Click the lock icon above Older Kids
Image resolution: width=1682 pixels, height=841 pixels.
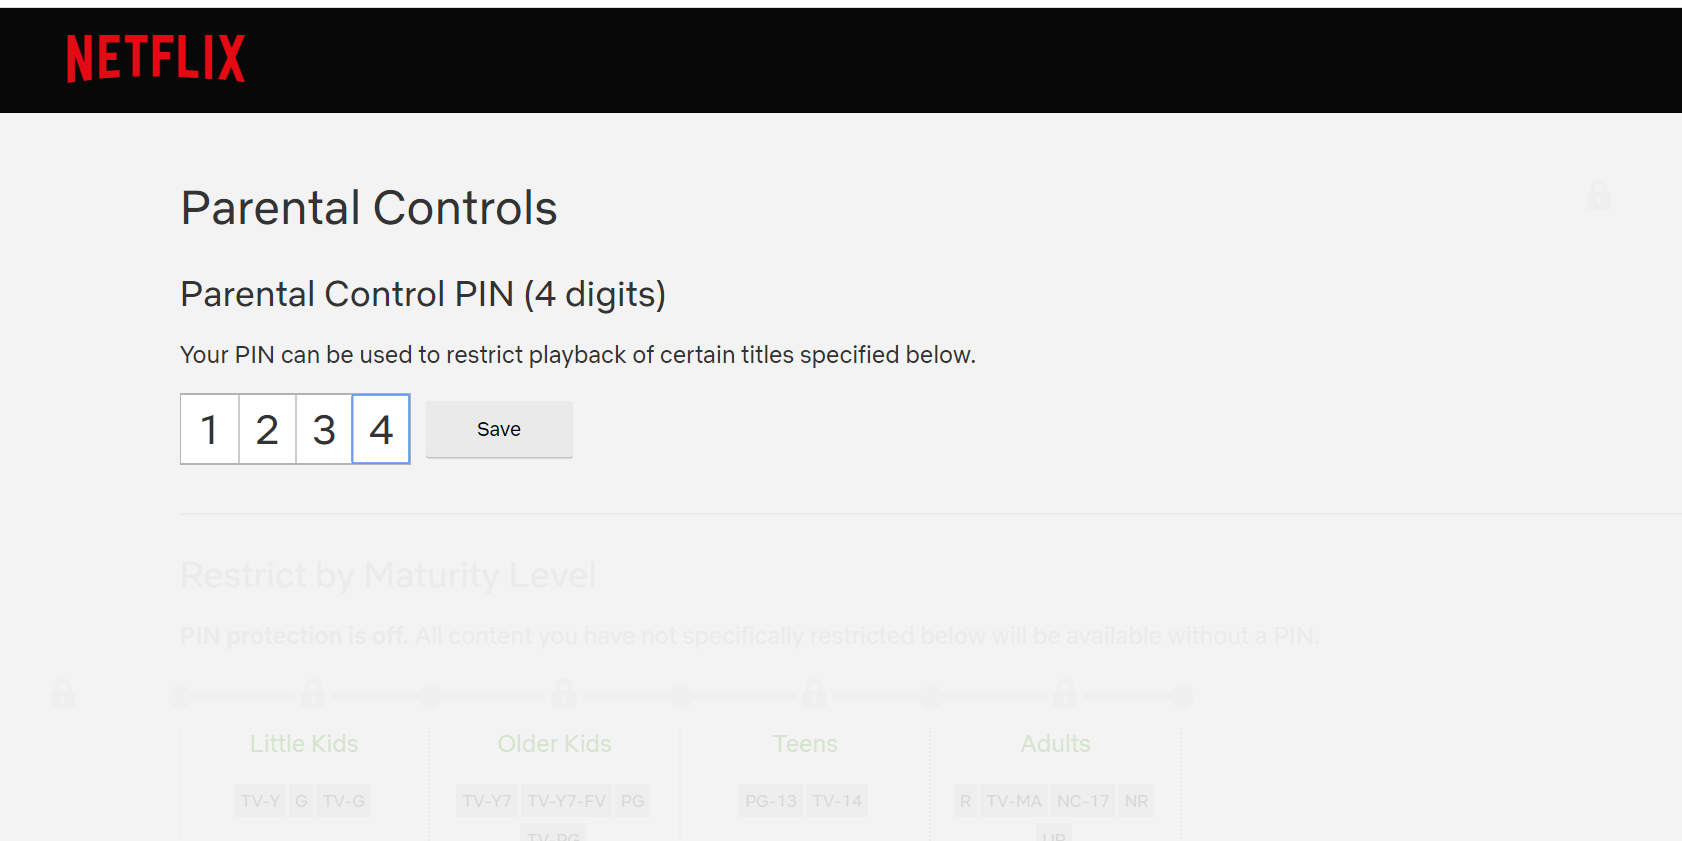click(563, 694)
